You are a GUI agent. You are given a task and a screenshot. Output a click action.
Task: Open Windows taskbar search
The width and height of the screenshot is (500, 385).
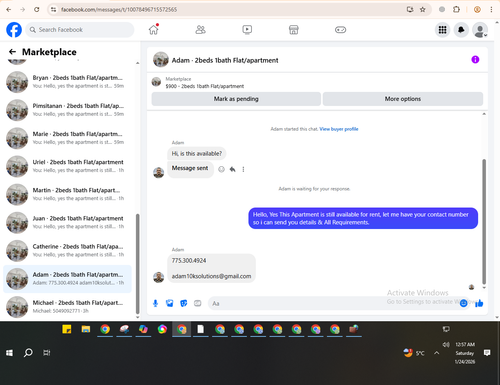[x=28, y=353]
